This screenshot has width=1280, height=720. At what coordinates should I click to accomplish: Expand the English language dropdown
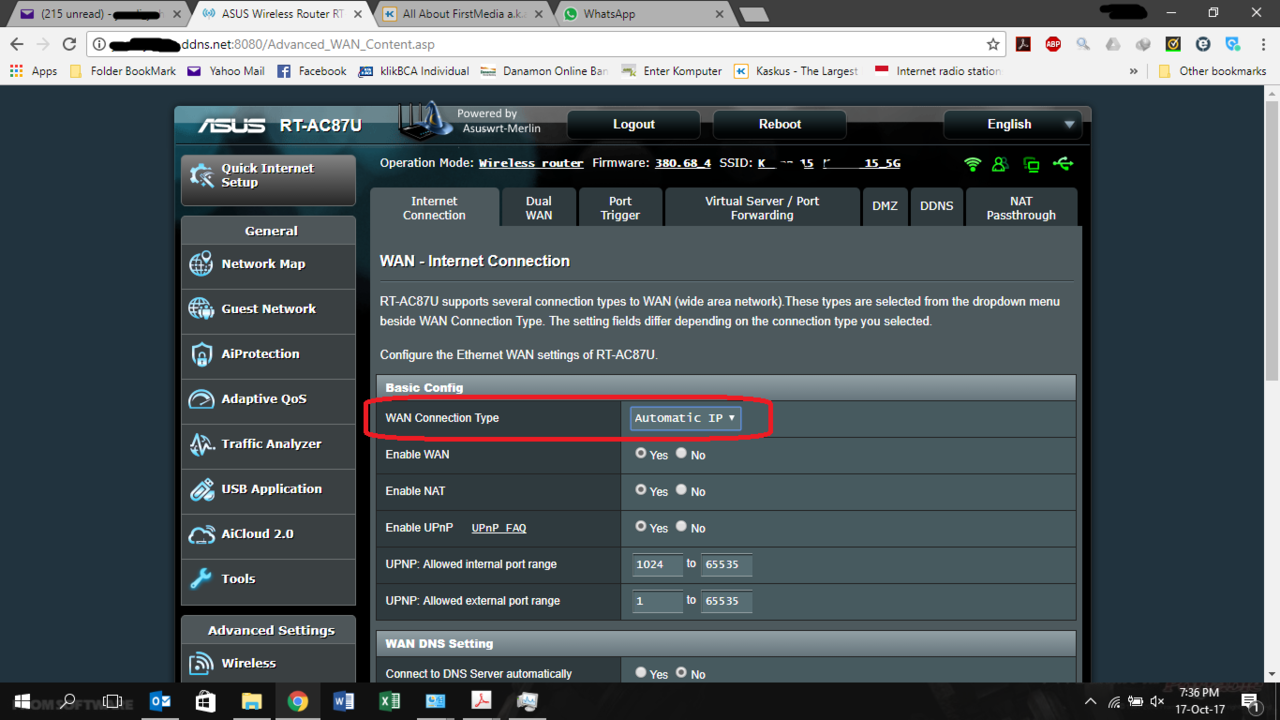coord(1012,125)
